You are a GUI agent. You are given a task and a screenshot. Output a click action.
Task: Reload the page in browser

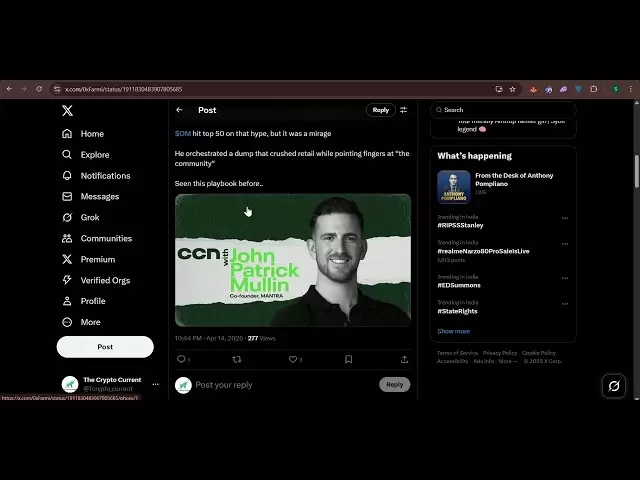tap(39, 89)
